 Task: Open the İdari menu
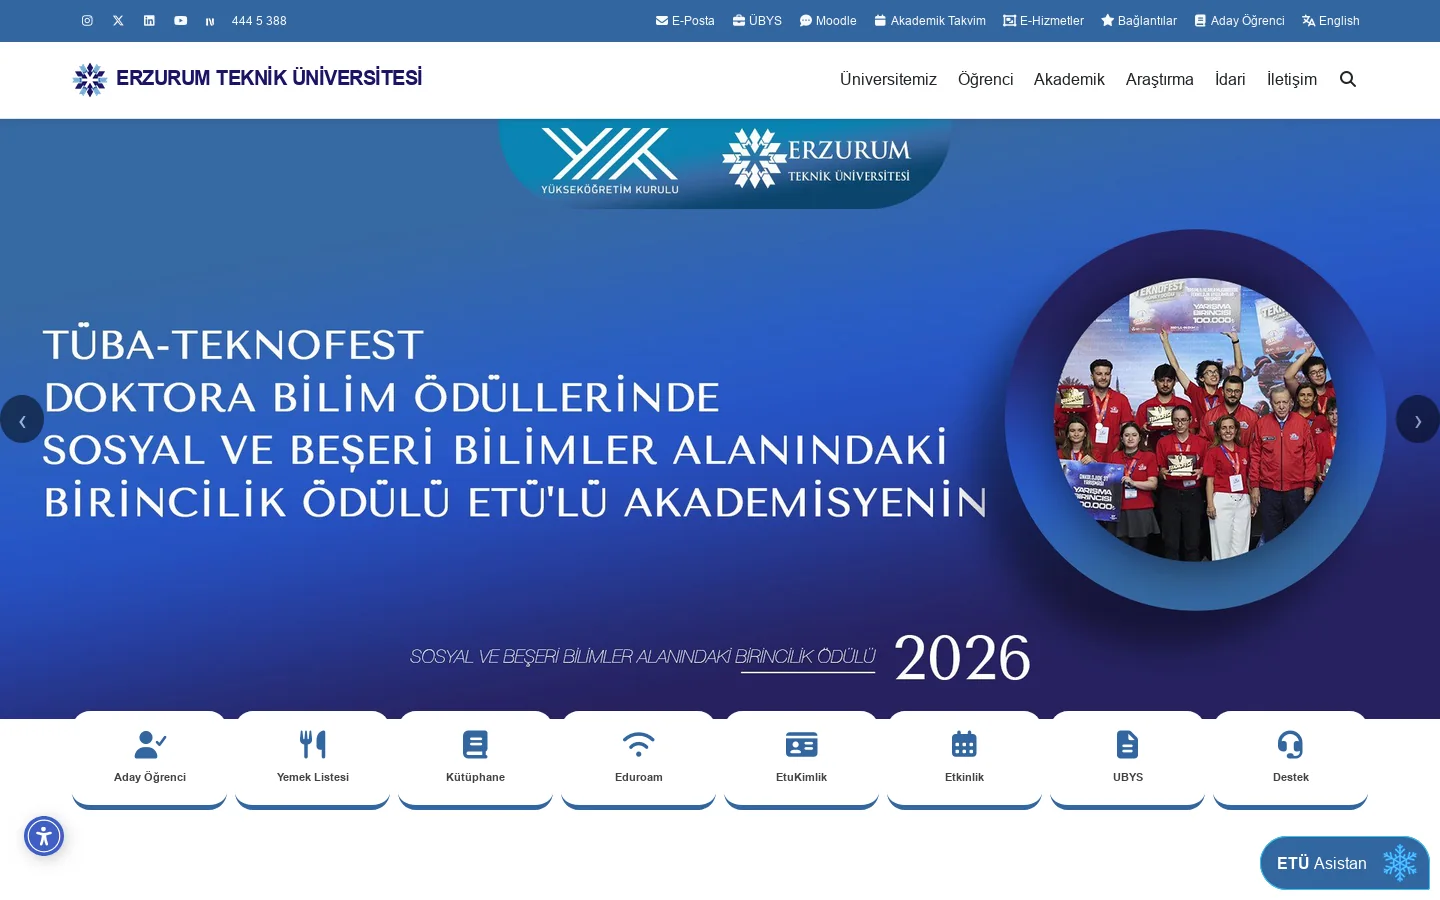pyautogui.click(x=1230, y=80)
